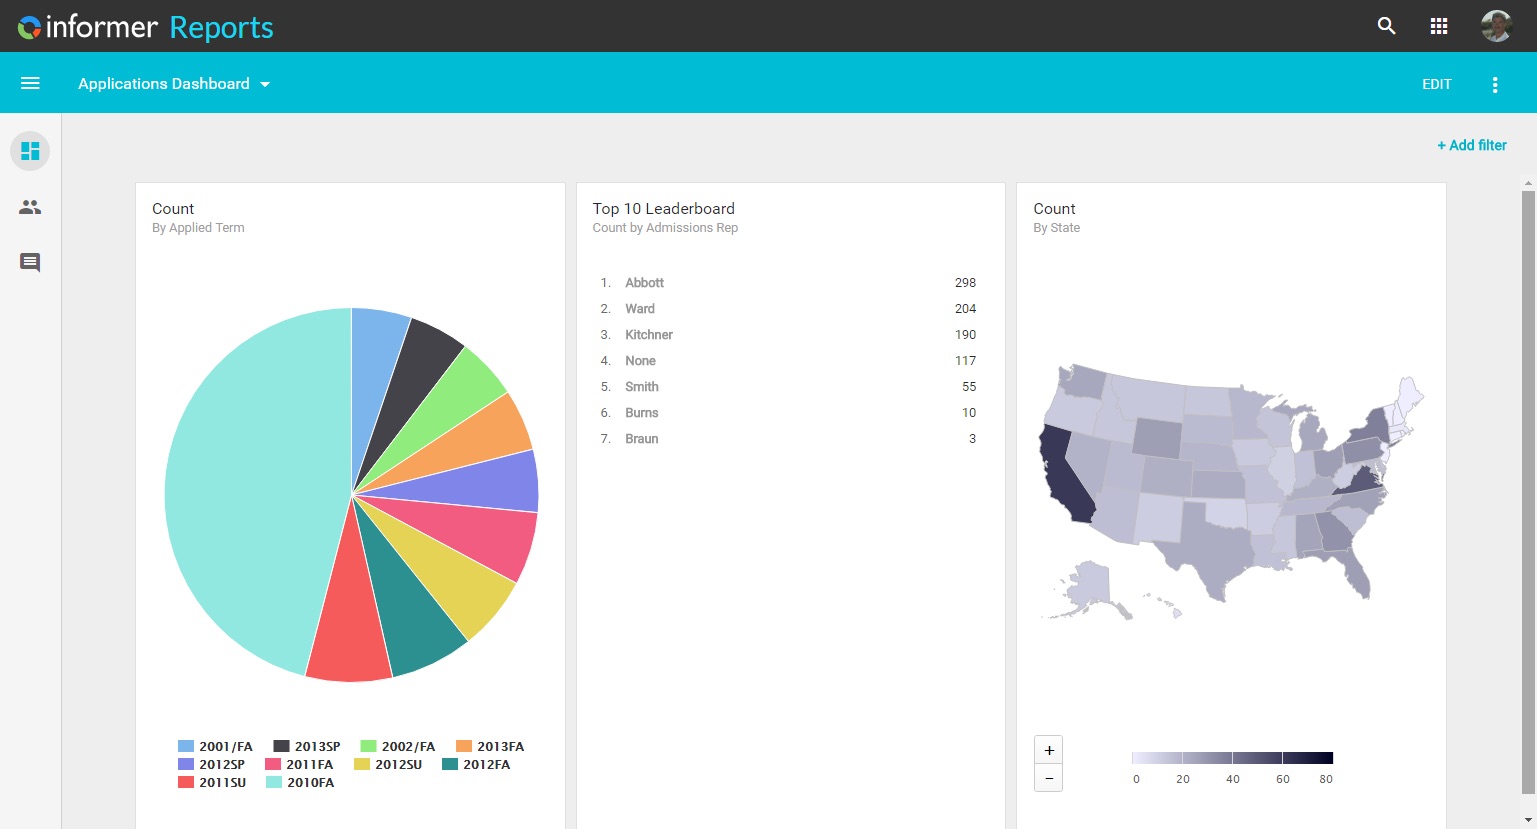Select Ward in the leaderboard
The width and height of the screenshot is (1537, 829).
(x=640, y=309)
